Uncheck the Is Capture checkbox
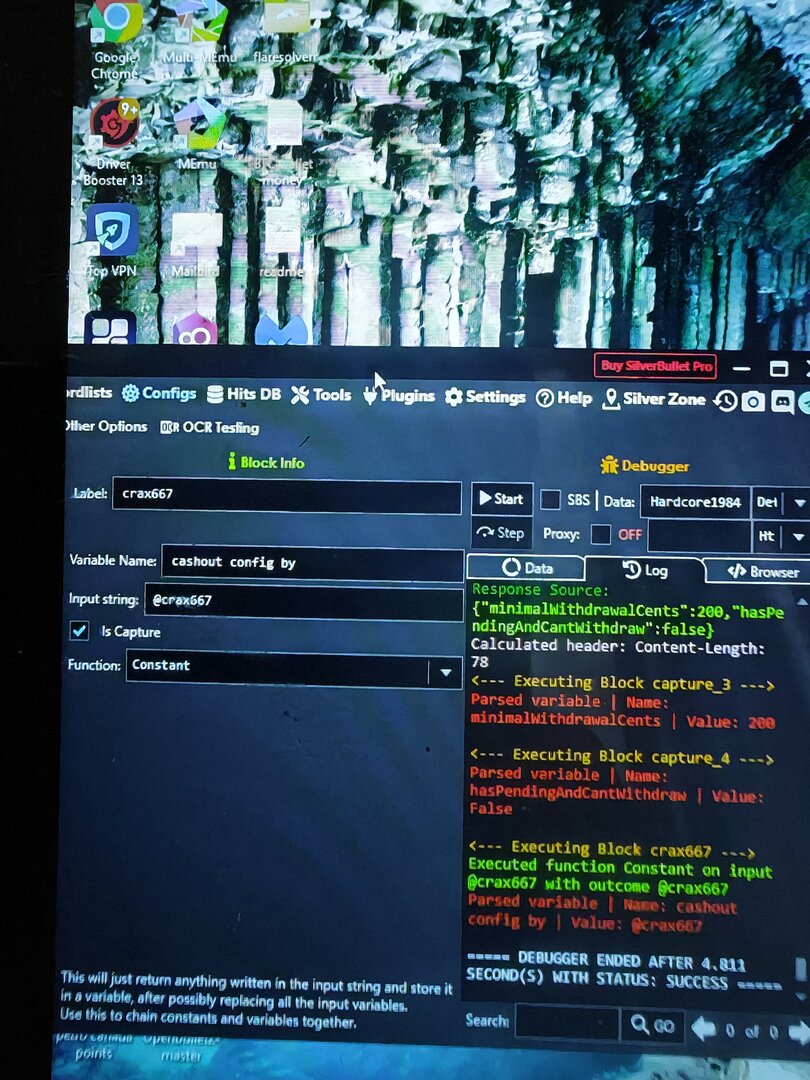 [x=79, y=631]
